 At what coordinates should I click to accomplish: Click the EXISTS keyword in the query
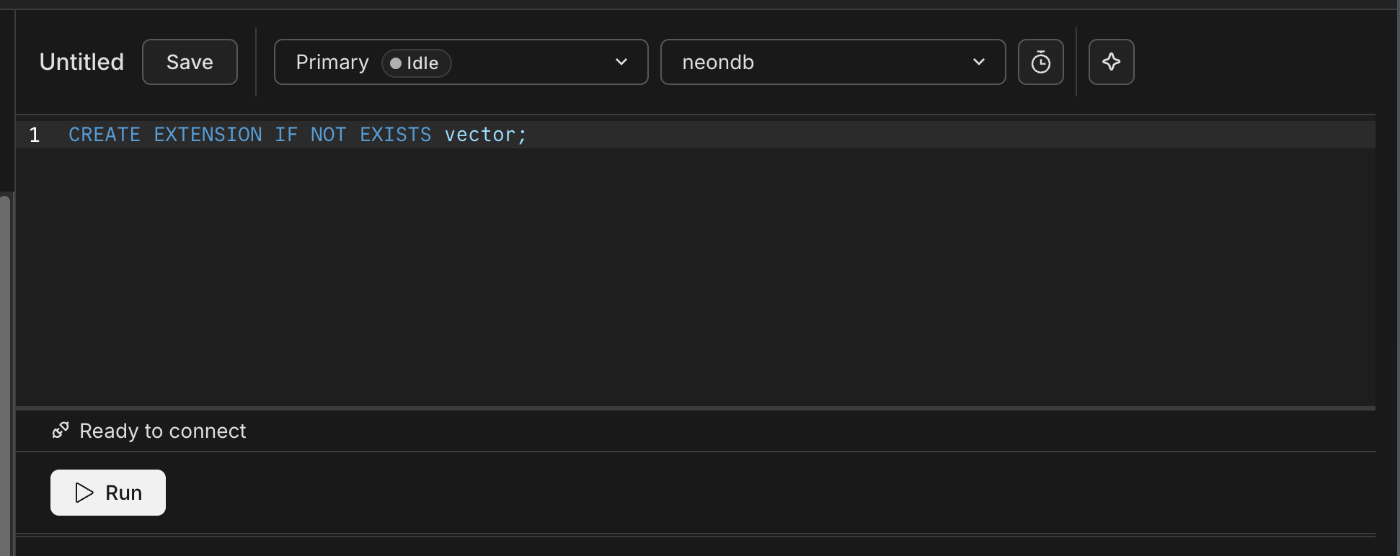click(395, 135)
